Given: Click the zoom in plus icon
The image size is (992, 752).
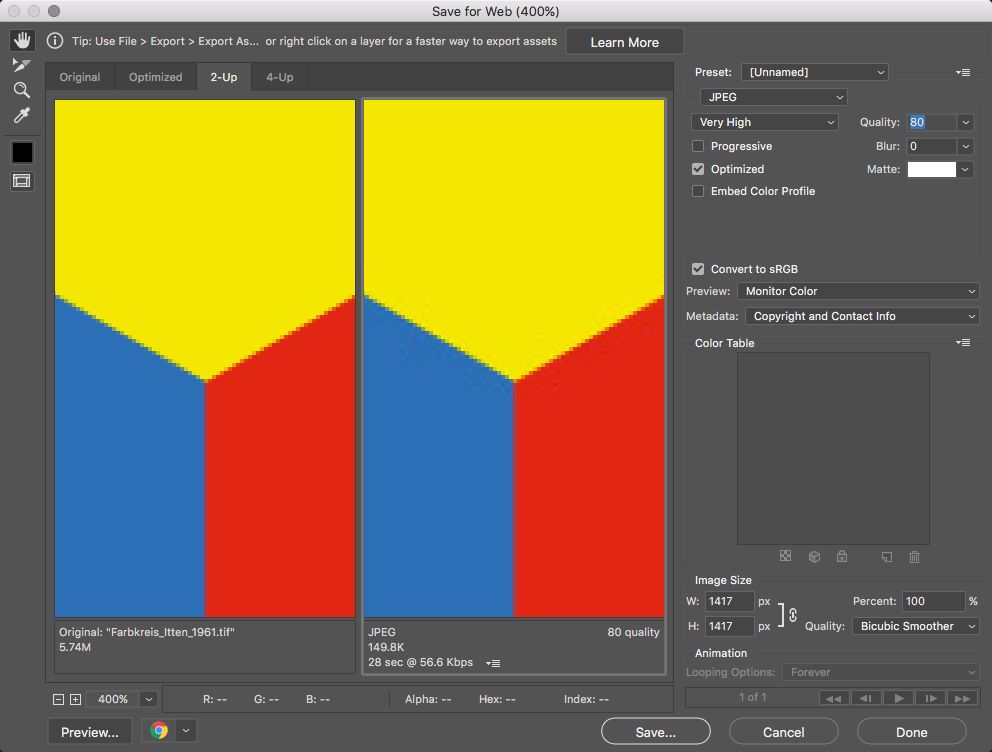Looking at the screenshot, I should point(75,700).
